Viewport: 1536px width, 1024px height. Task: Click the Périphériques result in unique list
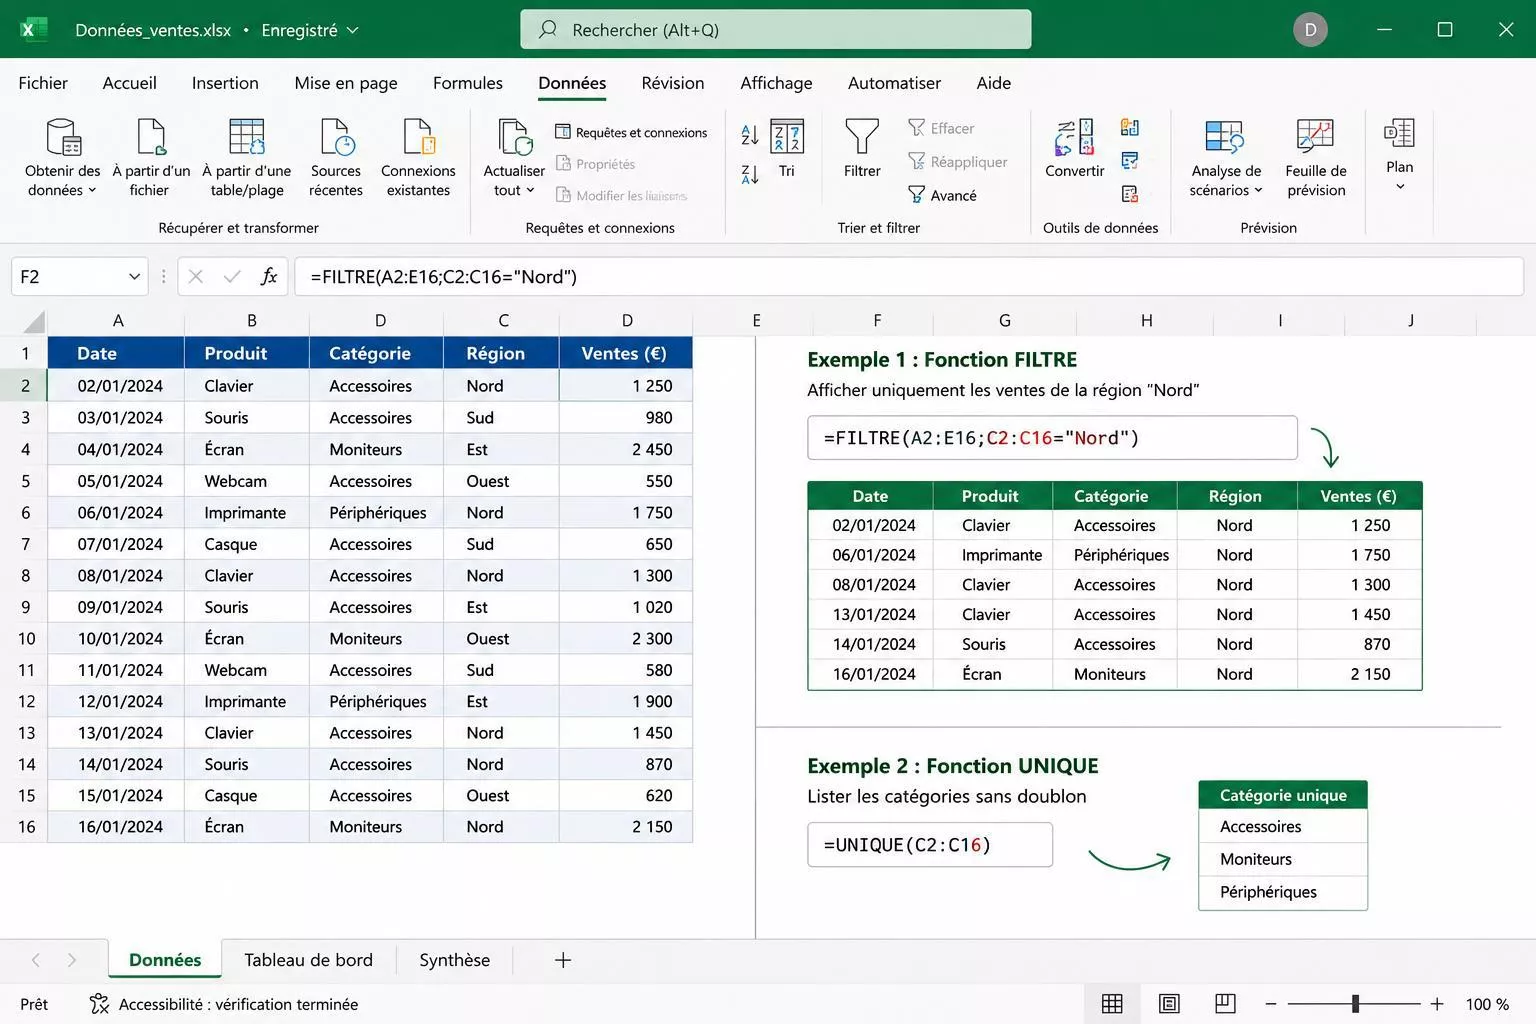point(1283,892)
